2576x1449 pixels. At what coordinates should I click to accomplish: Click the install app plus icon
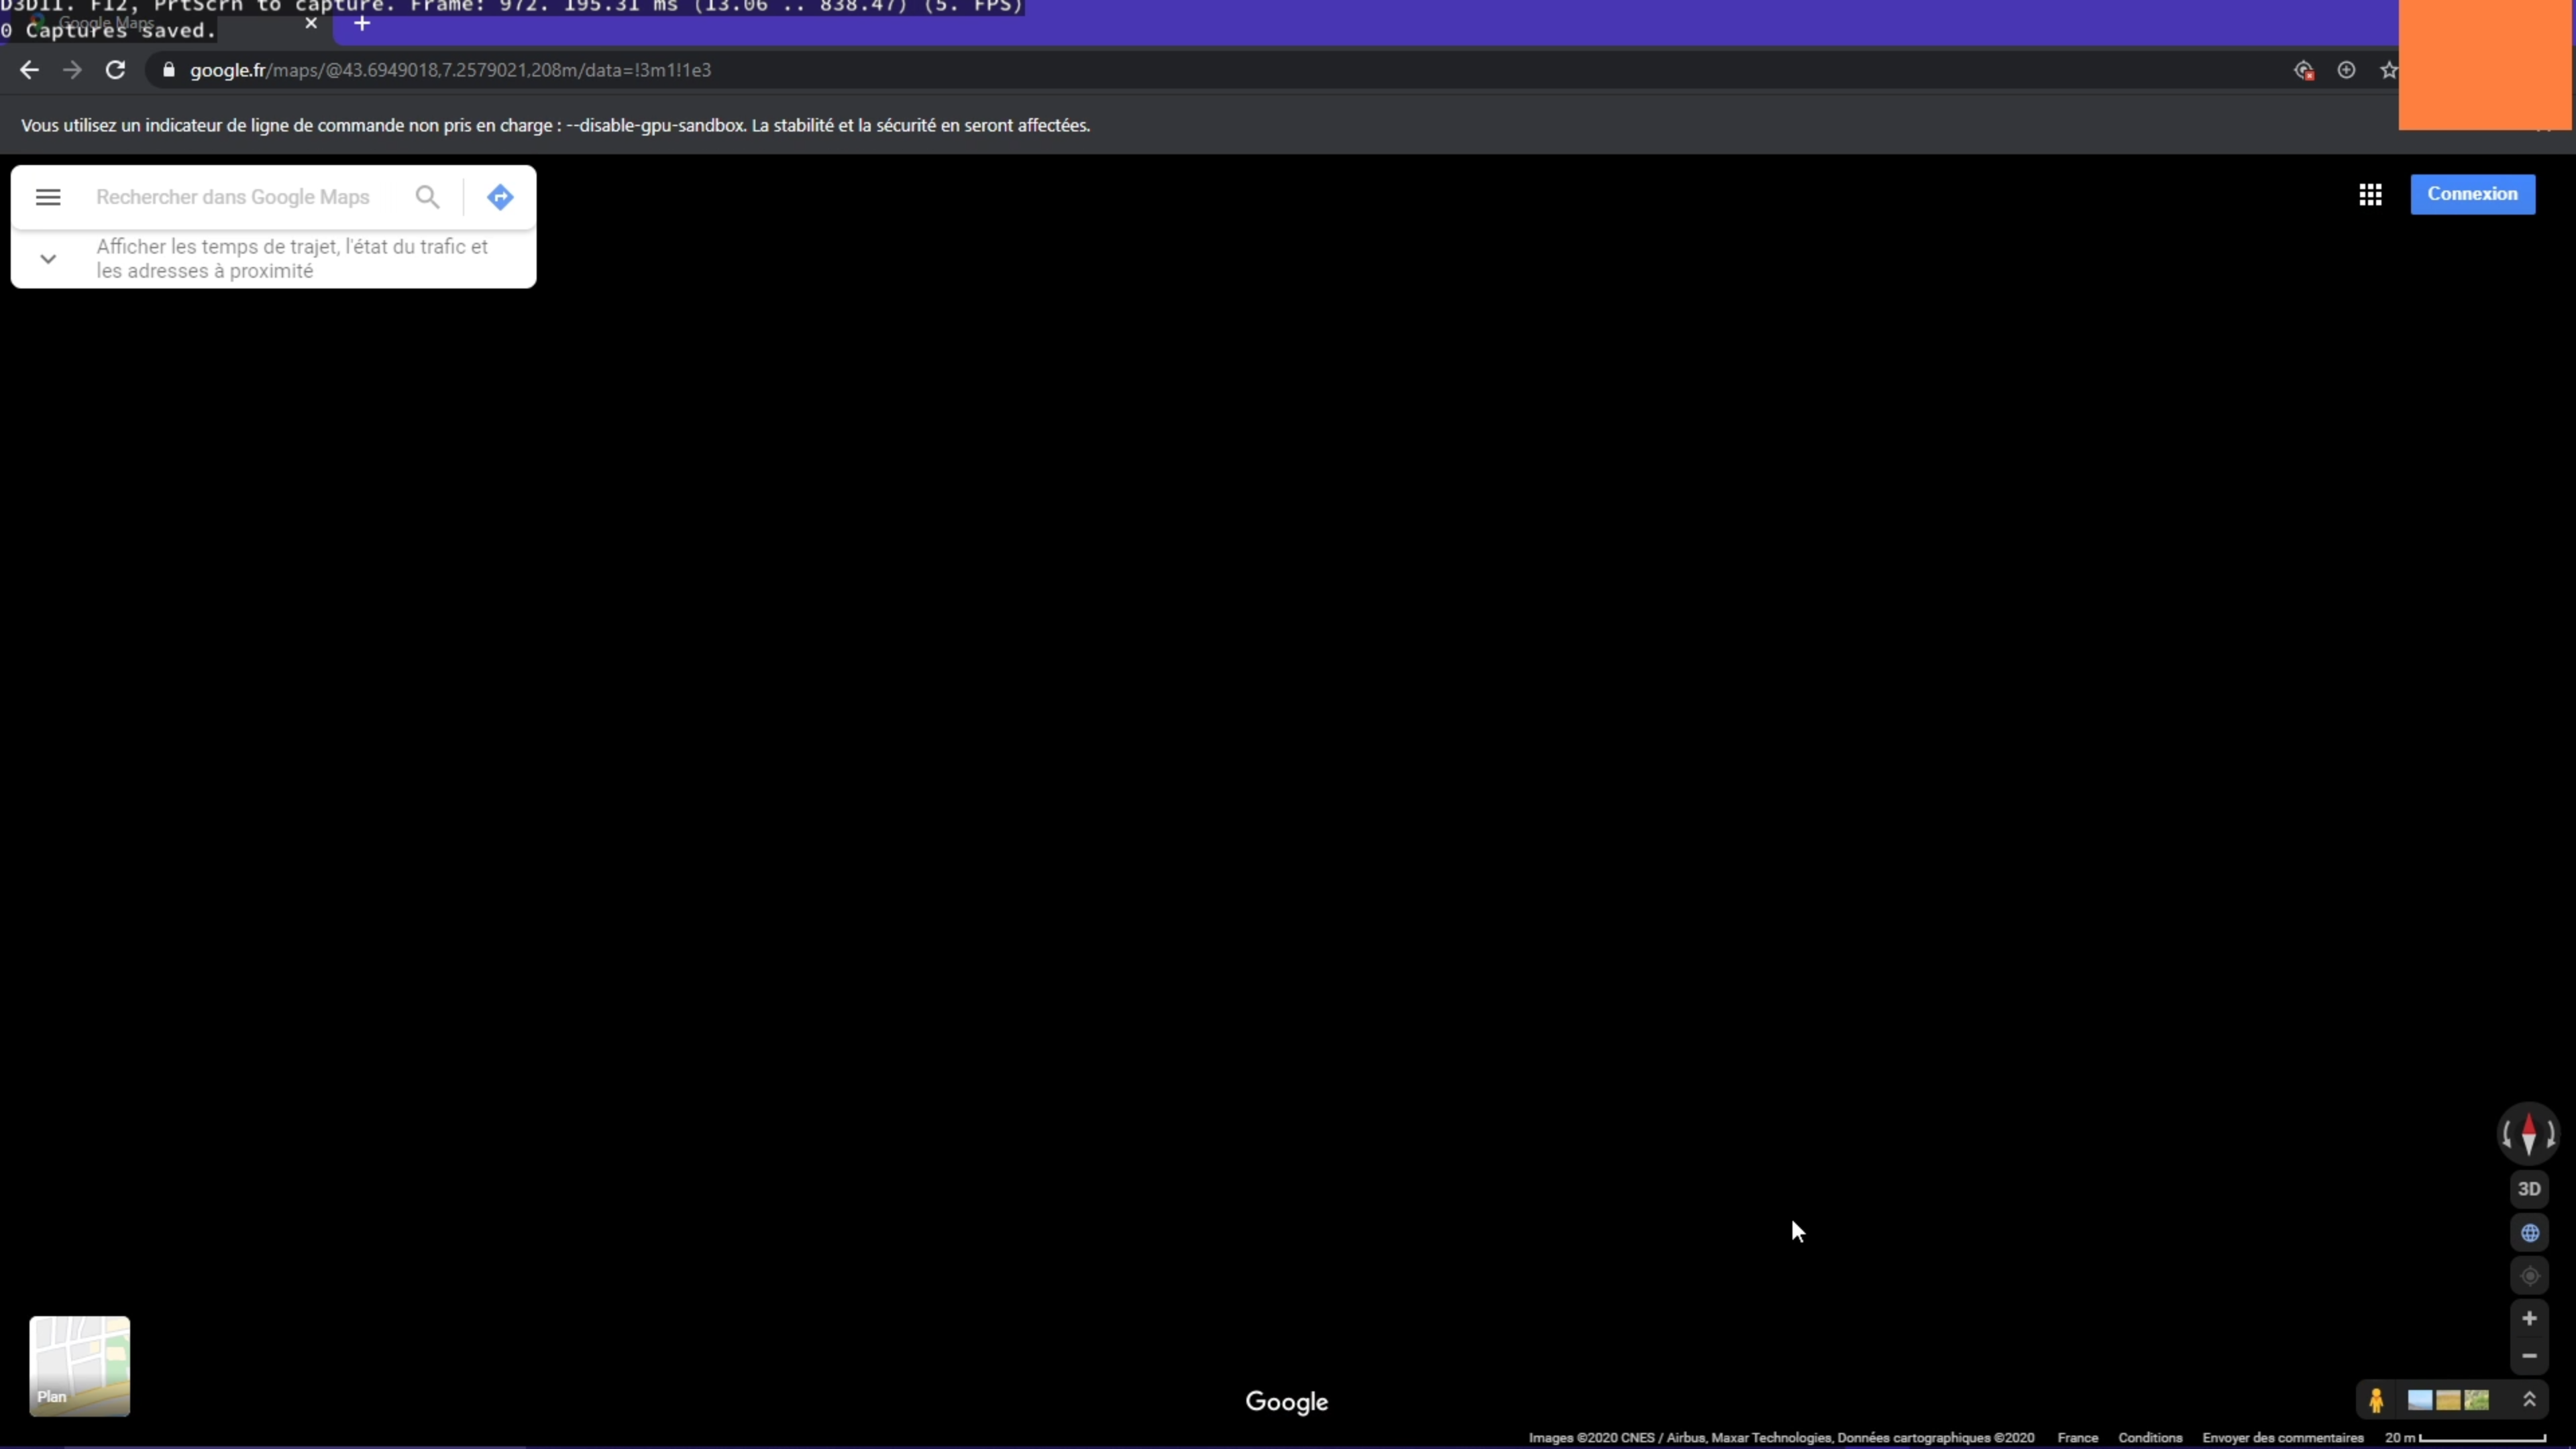click(2346, 70)
